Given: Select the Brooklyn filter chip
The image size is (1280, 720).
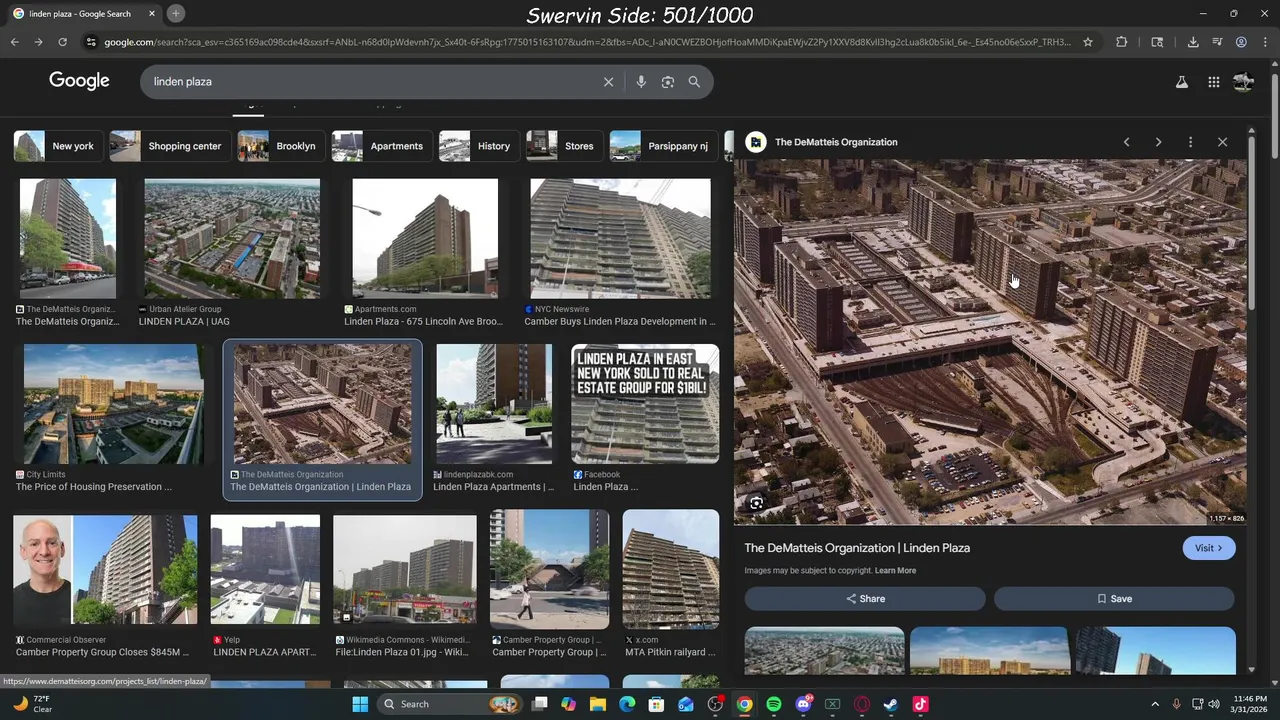Looking at the screenshot, I should tap(279, 146).
